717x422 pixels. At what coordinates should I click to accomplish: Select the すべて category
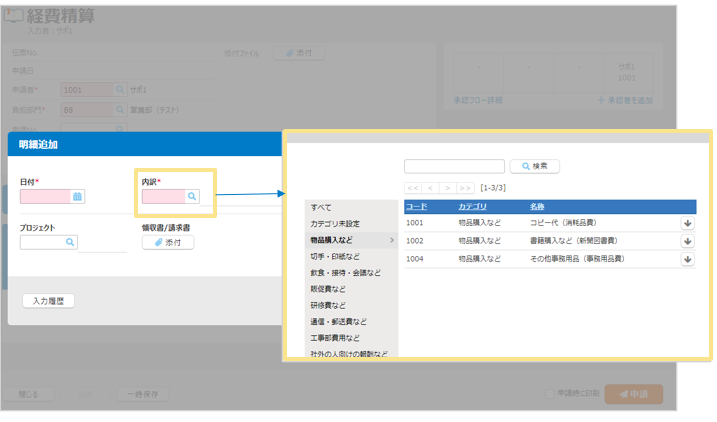[x=321, y=207]
